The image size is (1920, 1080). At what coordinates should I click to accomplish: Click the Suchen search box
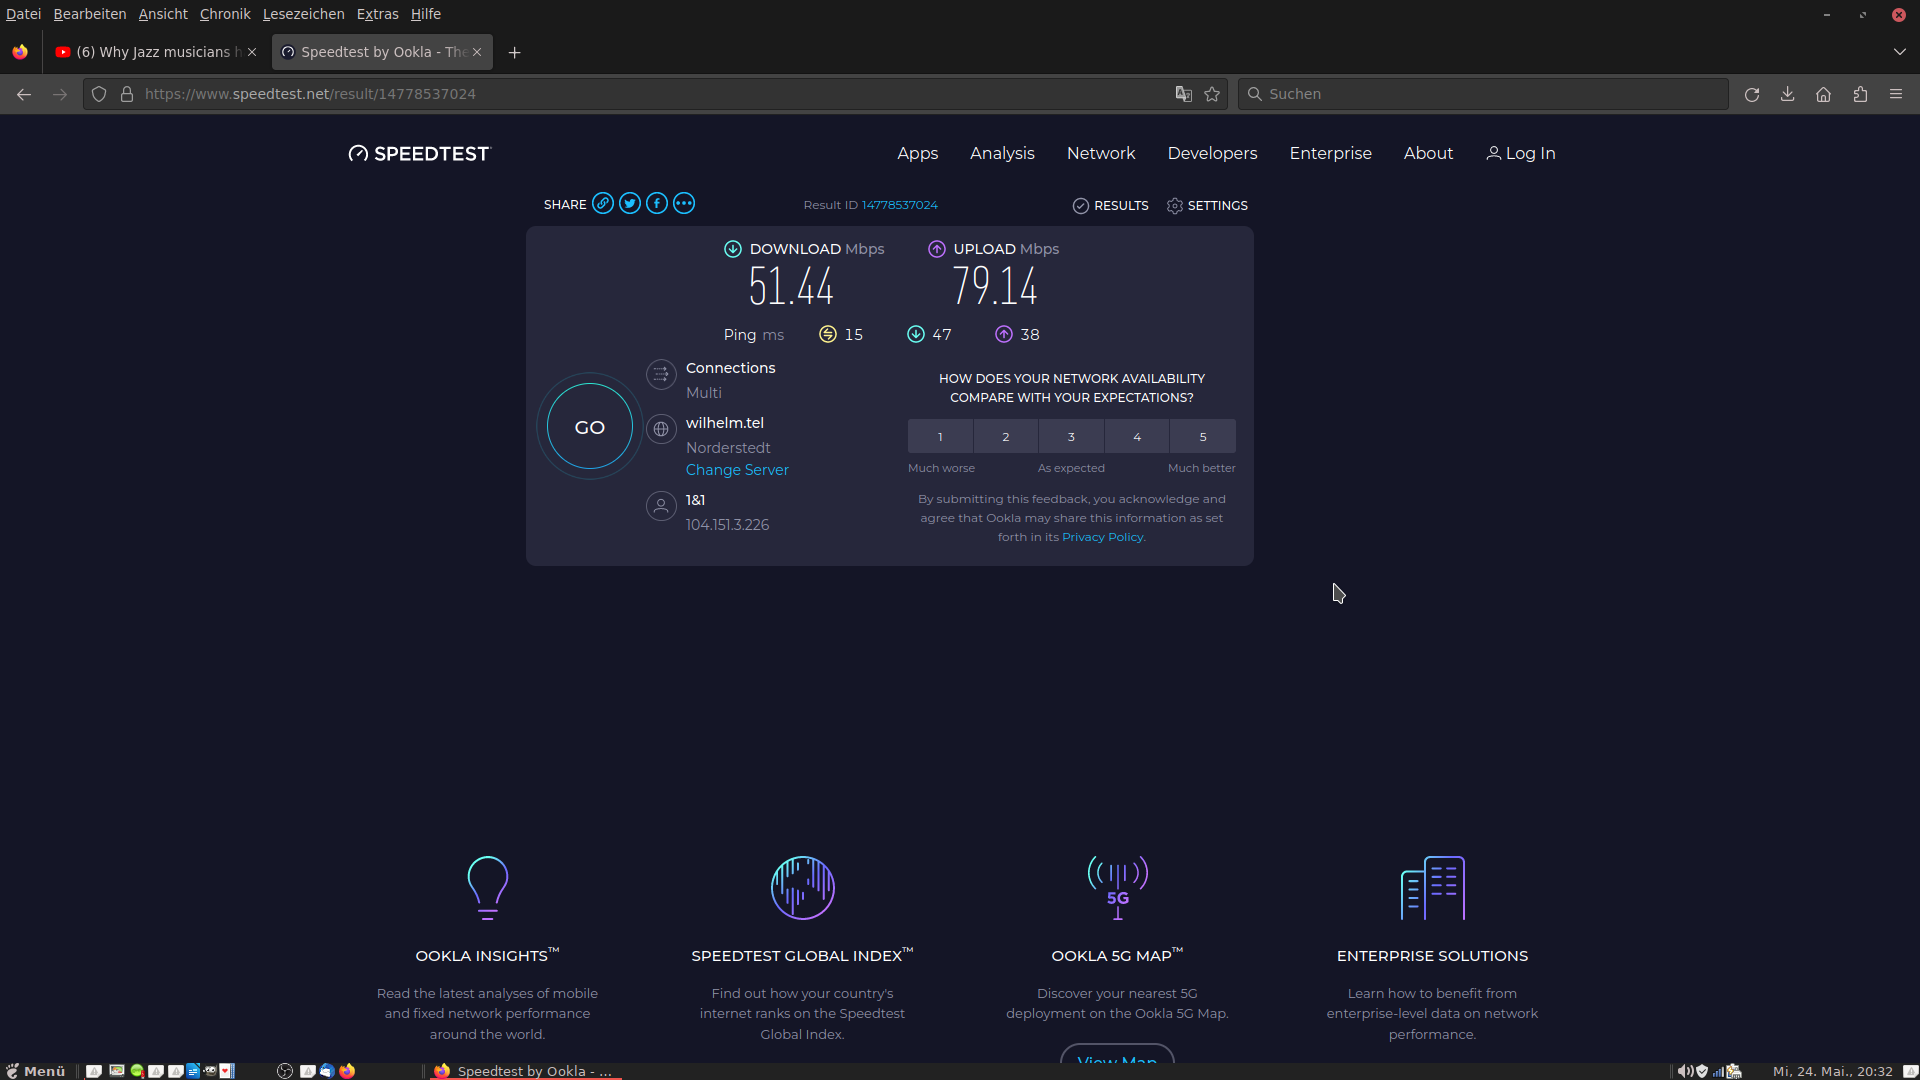pos(1483,94)
